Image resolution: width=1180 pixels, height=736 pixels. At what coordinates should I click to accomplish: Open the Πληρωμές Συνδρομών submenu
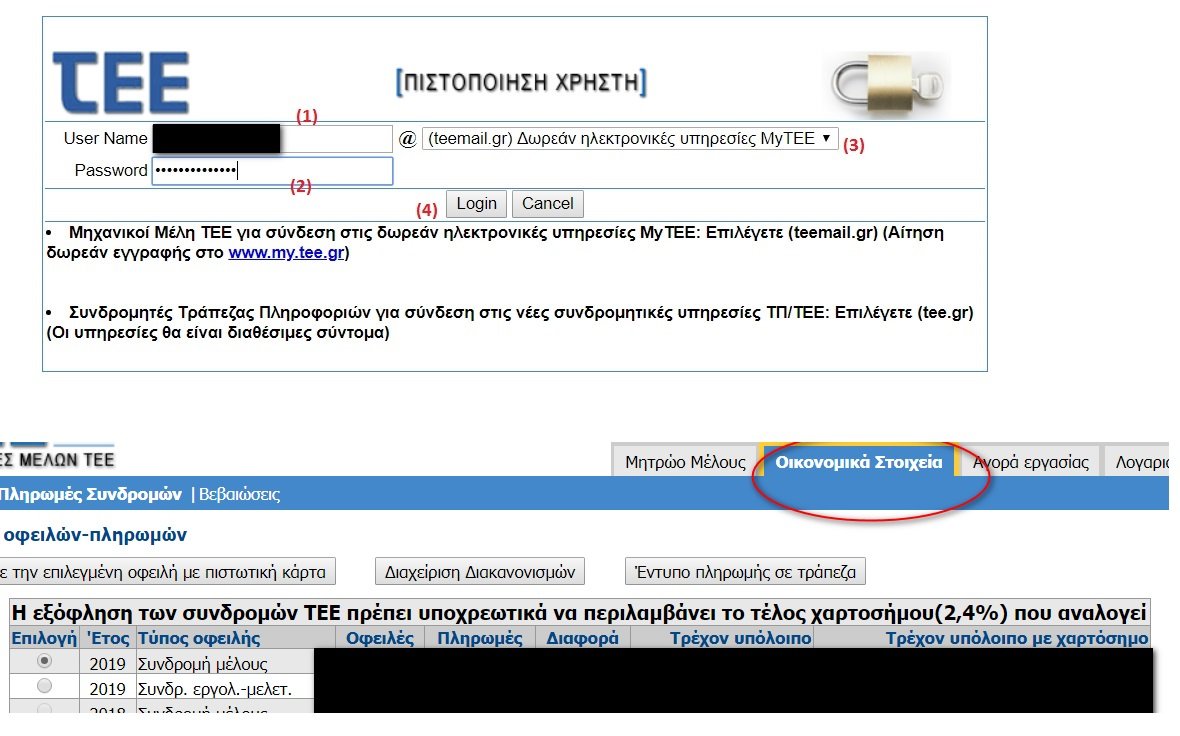click(x=90, y=494)
